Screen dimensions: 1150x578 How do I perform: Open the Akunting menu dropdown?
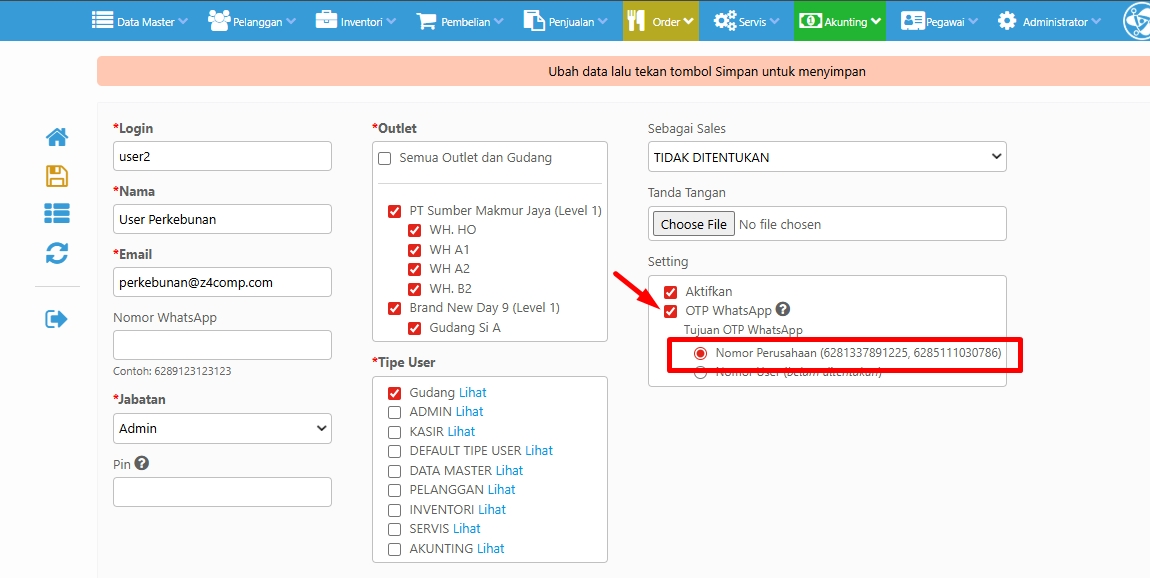point(839,21)
